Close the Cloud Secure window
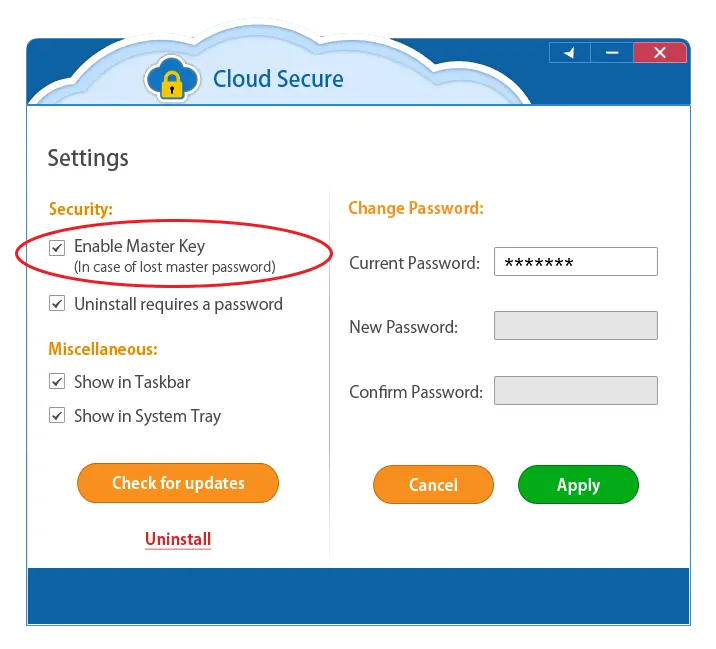This screenshot has width=716, height=649. 660,53
